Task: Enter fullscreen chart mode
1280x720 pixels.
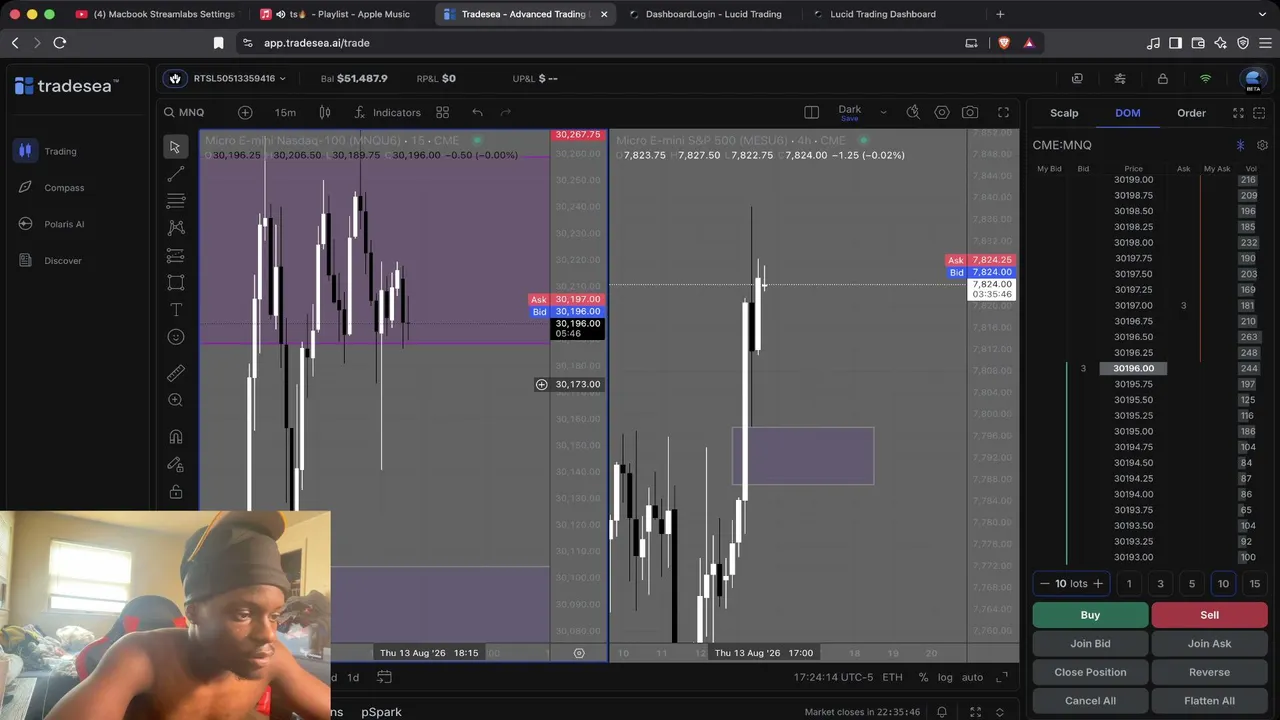Action: tap(1003, 112)
